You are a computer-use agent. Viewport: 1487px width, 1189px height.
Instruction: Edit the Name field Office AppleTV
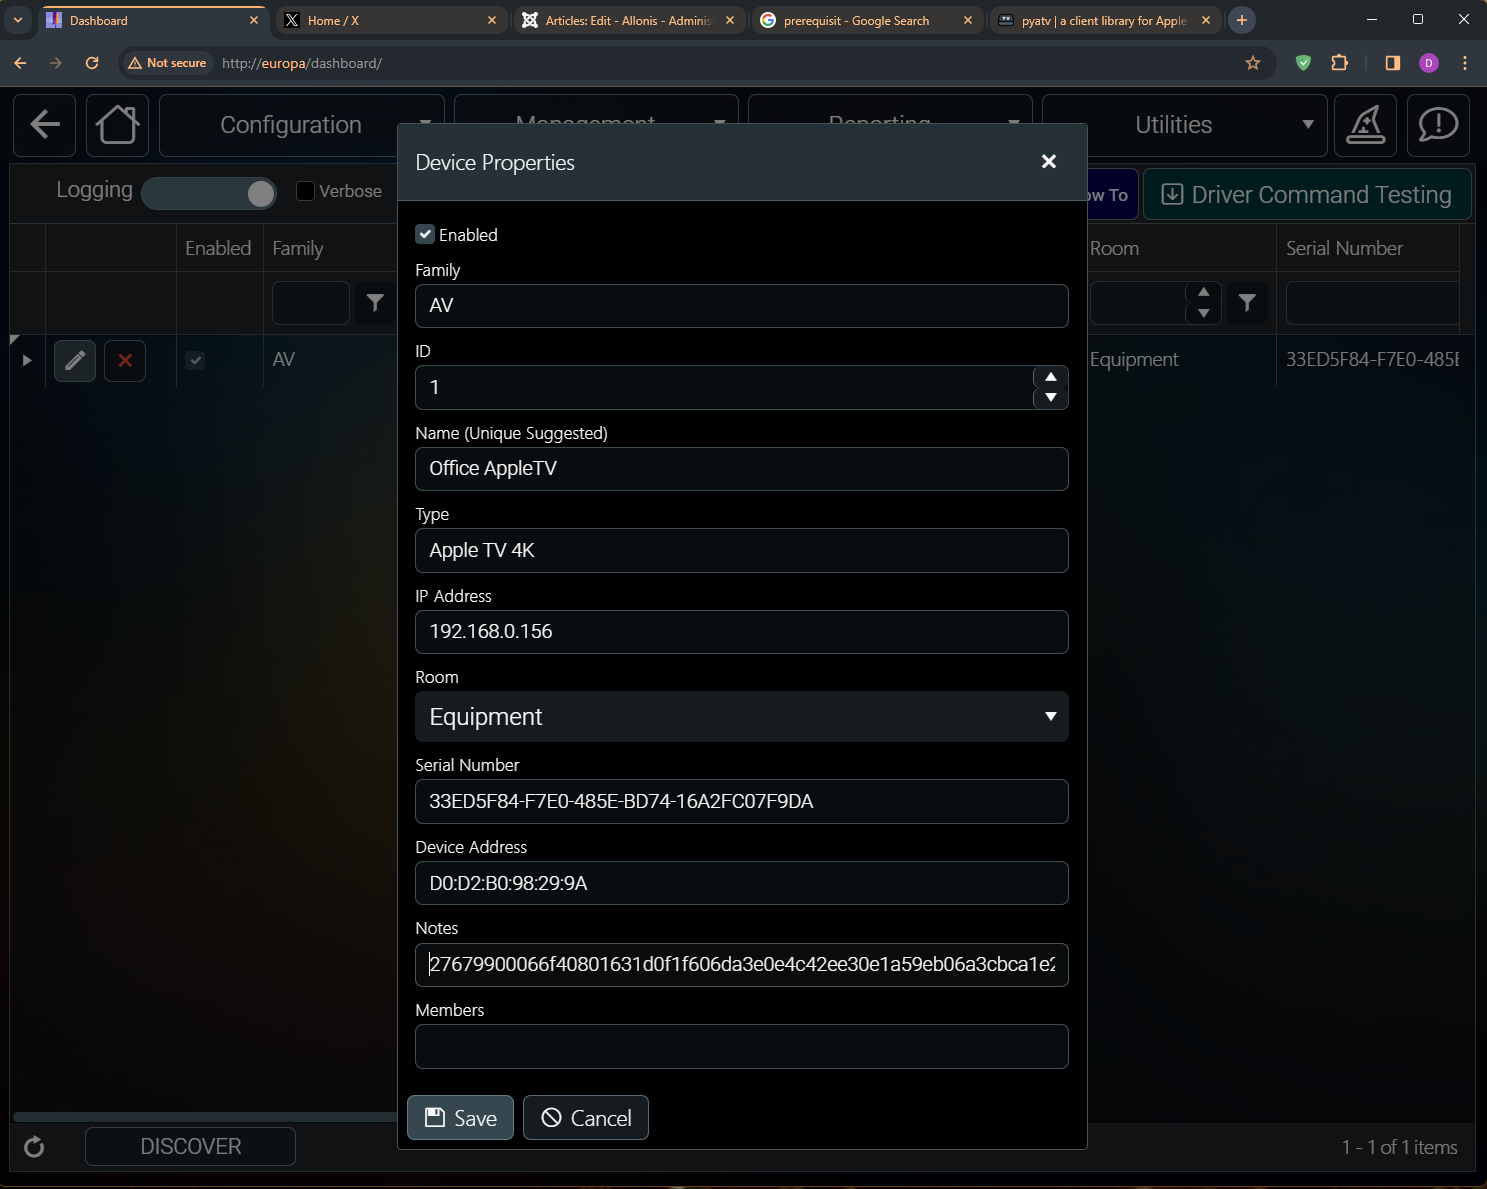tap(742, 469)
